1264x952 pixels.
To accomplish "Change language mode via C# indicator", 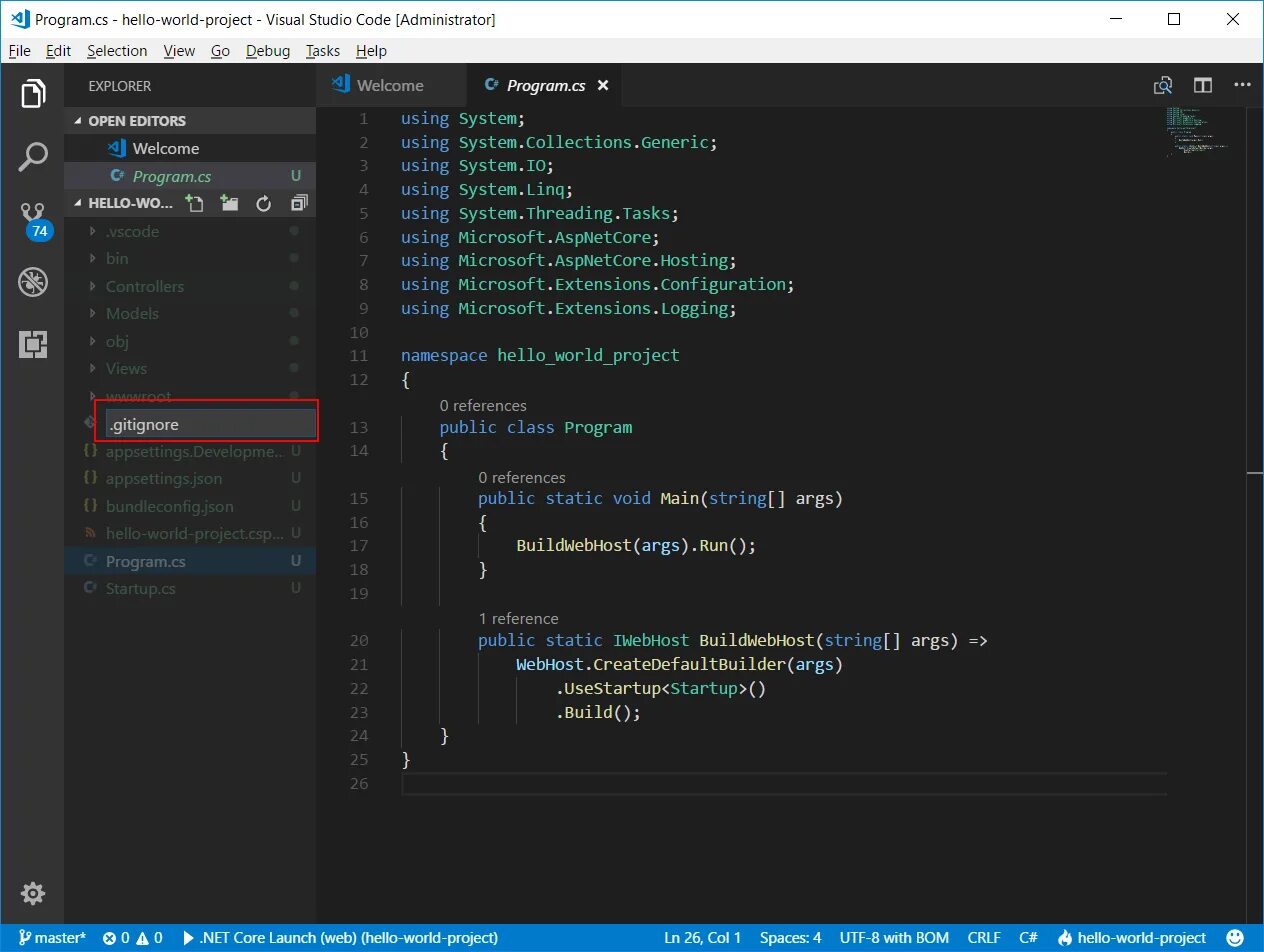I will click(x=1028, y=938).
